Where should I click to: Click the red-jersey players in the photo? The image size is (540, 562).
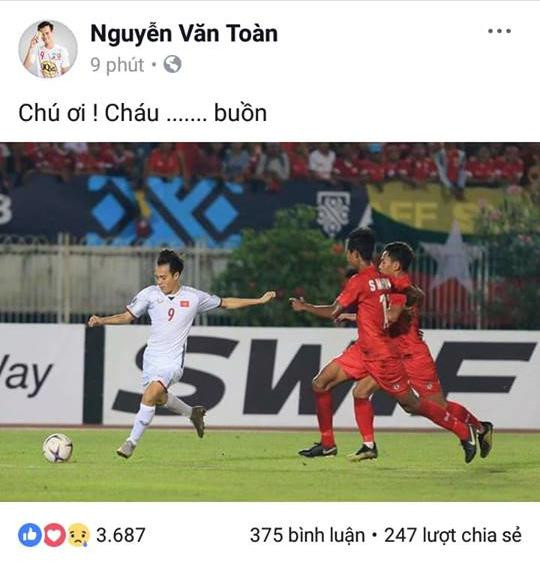click(391, 344)
